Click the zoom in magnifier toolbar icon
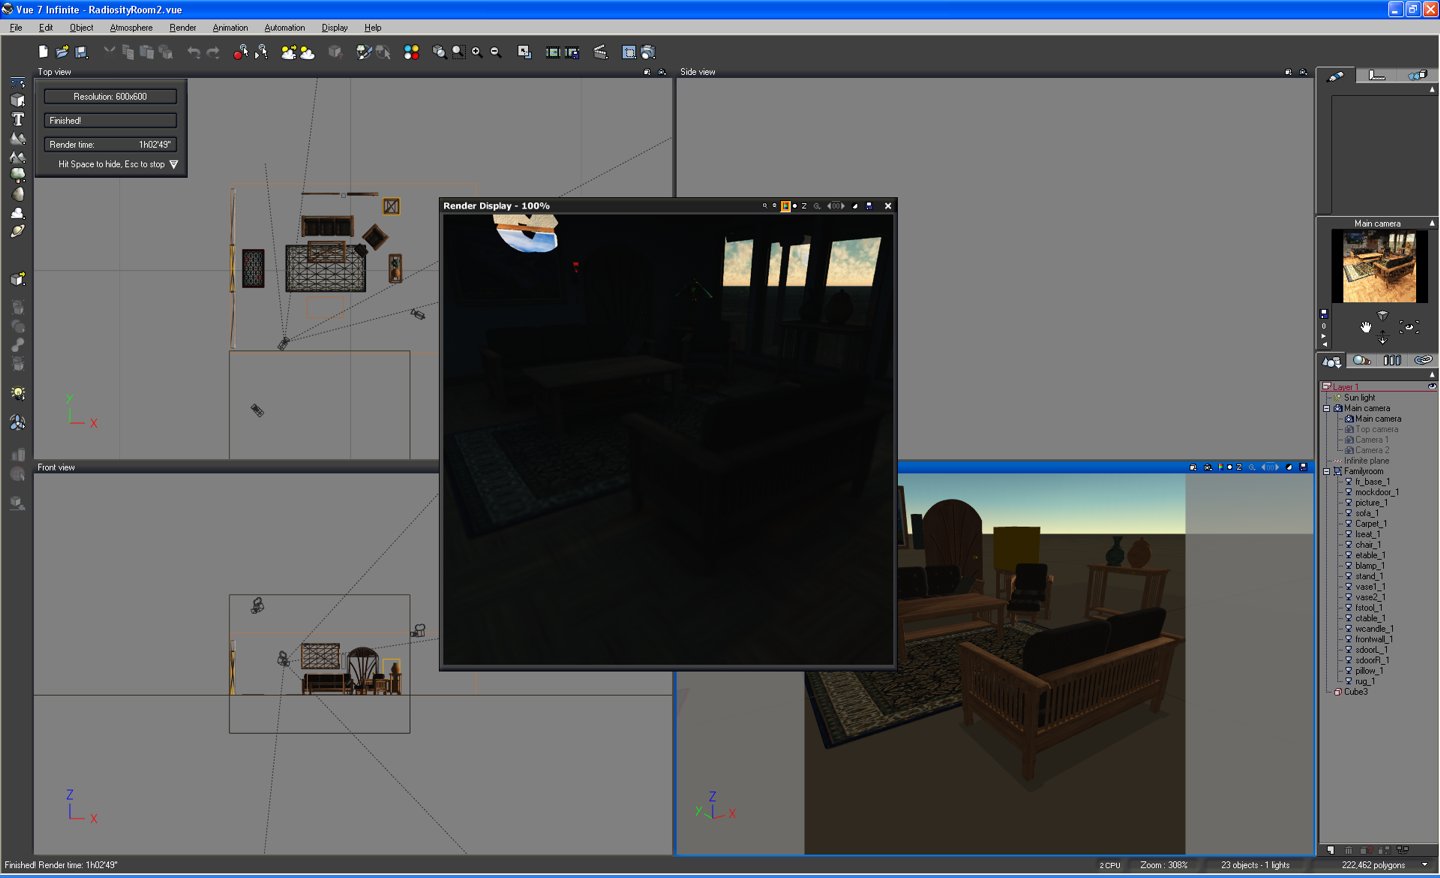This screenshot has height=878, width=1440. [x=477, y=52]
